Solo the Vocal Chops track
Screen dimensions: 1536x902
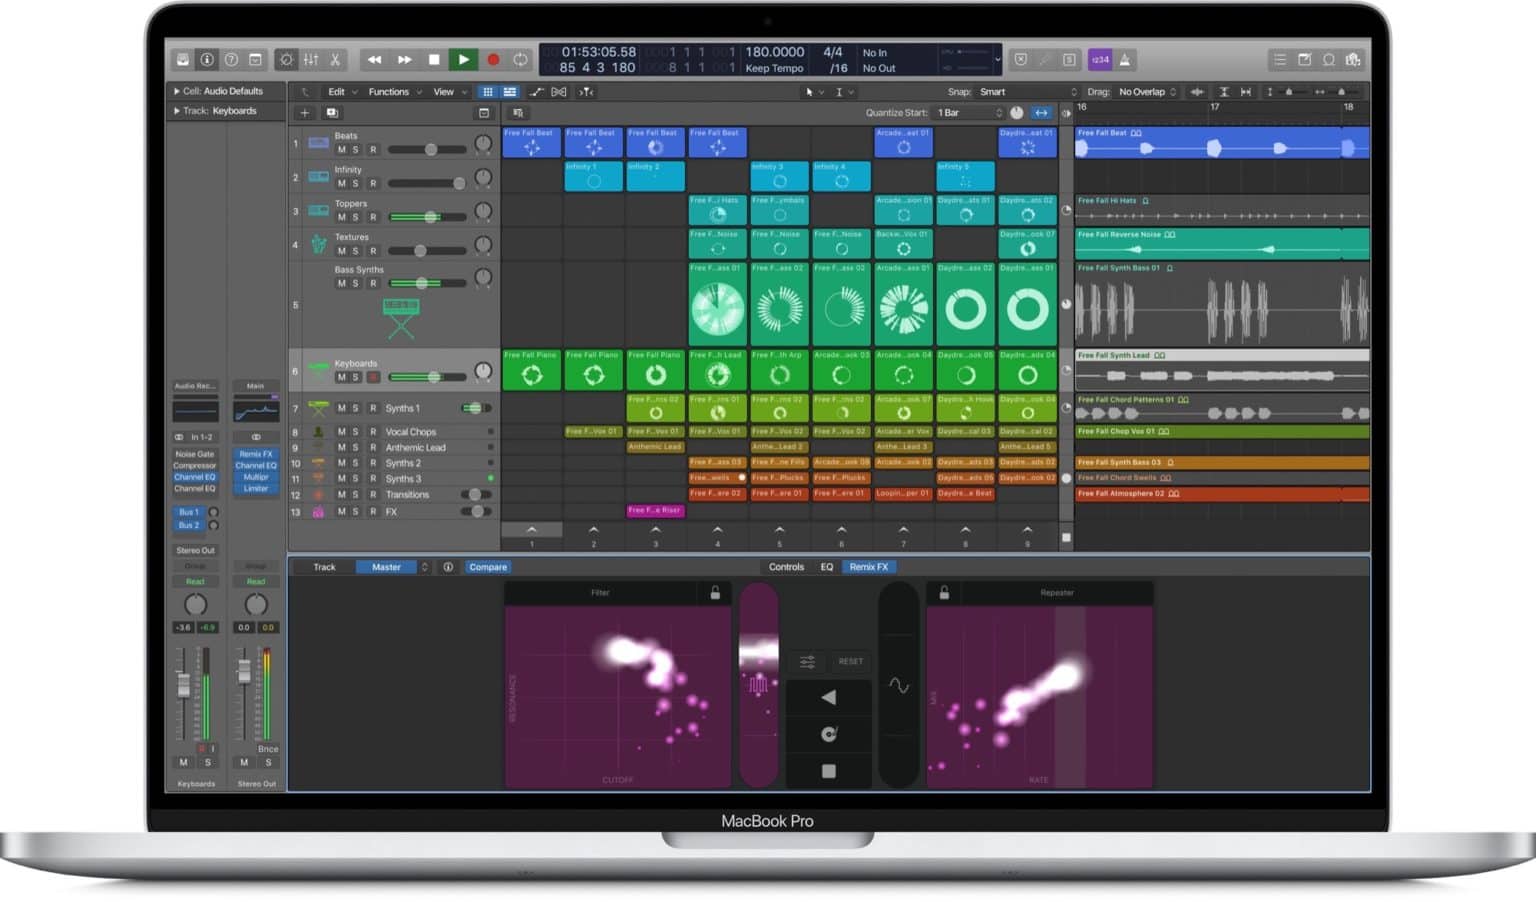[355, 432]
